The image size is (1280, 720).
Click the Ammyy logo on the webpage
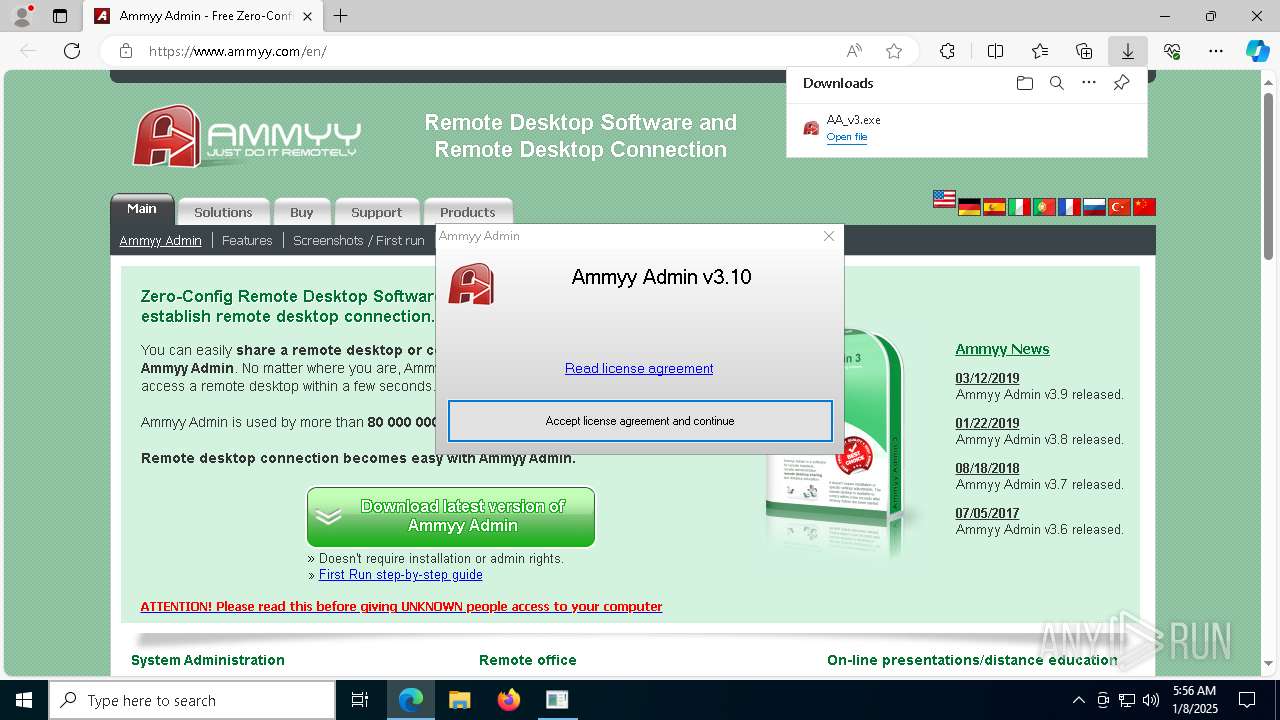pyautogui.click(x=246, y=136)
